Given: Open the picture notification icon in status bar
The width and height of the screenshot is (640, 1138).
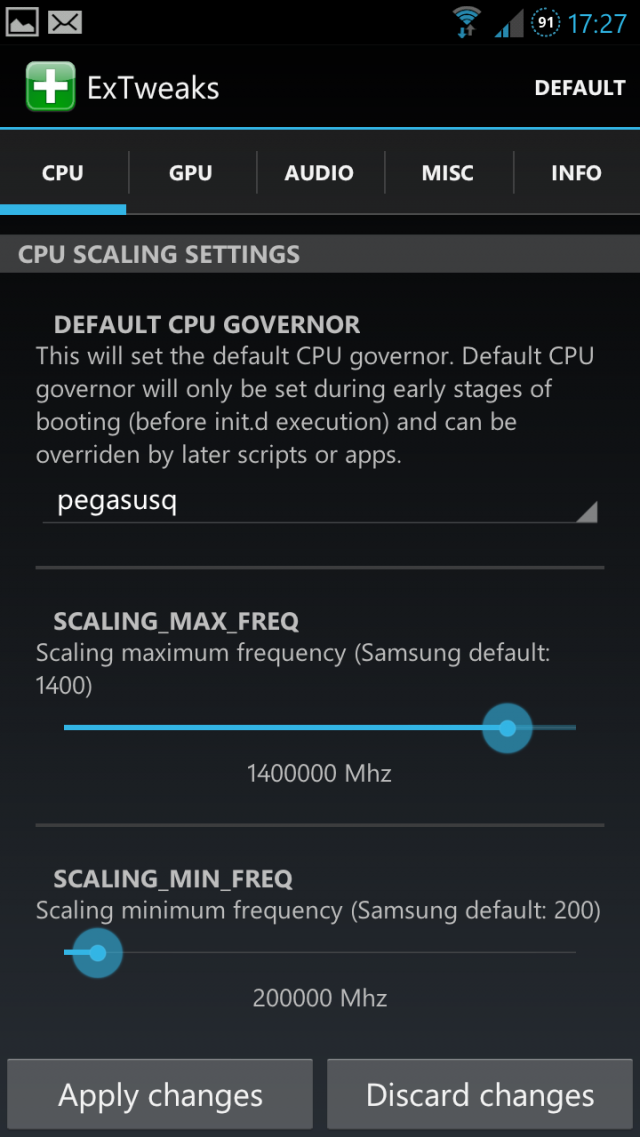Looking at the screenshot, I should 22,21.
